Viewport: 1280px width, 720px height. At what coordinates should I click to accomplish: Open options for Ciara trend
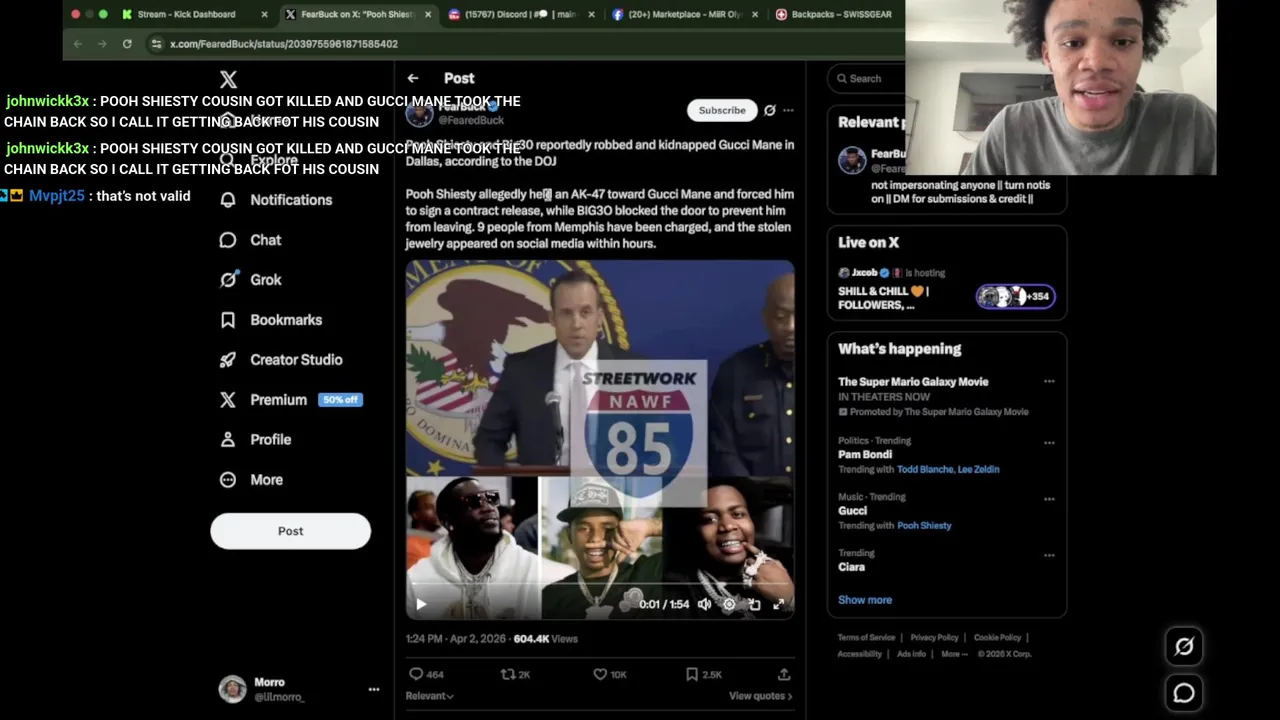pos(1049,554)
